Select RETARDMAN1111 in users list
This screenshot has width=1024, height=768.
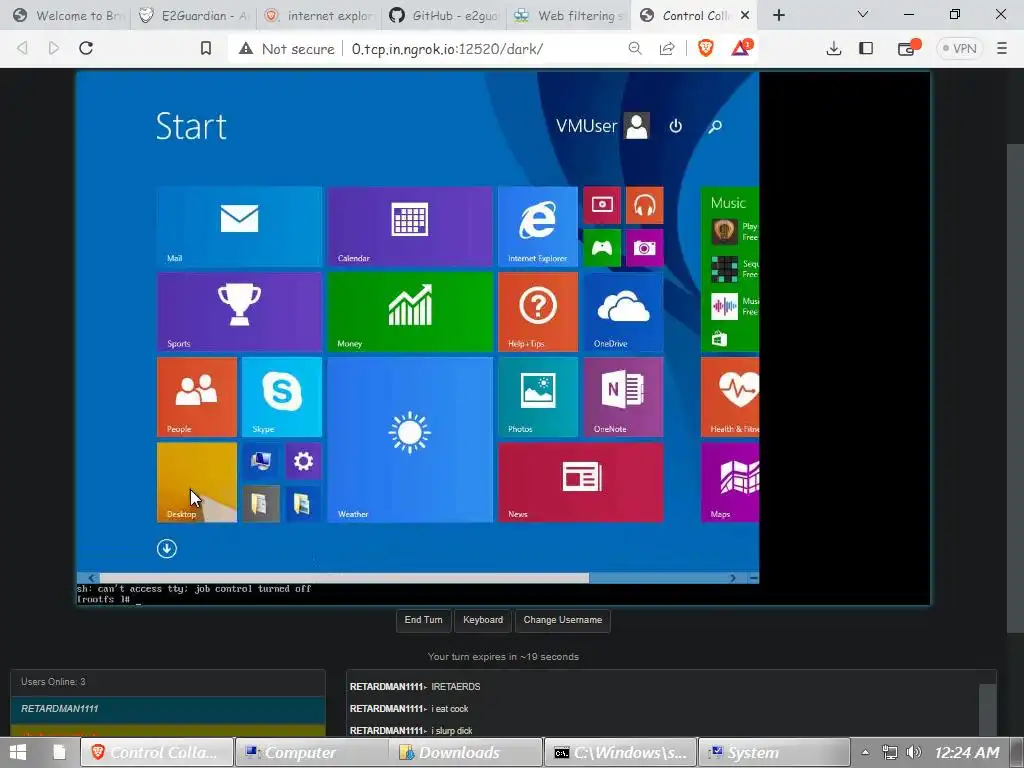(x=167, y=709)
